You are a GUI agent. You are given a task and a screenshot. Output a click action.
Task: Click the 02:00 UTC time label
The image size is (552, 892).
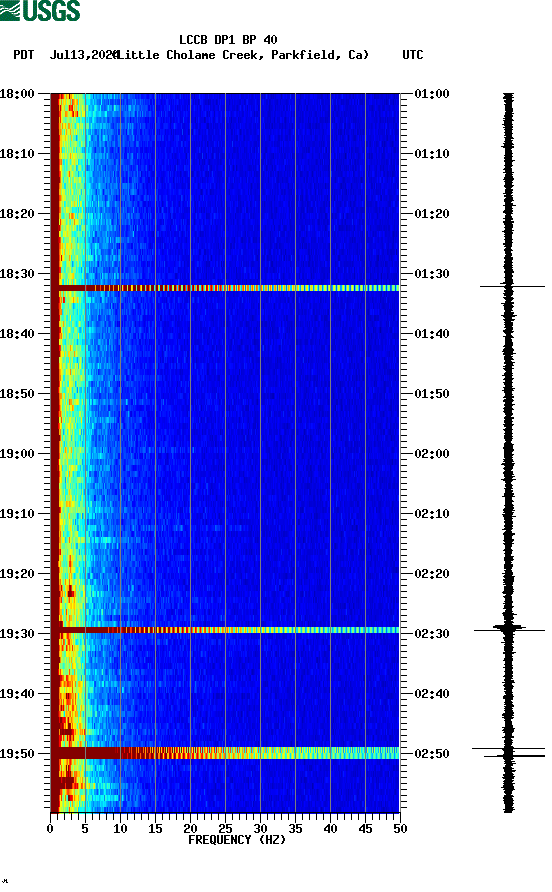coord(432,453)
